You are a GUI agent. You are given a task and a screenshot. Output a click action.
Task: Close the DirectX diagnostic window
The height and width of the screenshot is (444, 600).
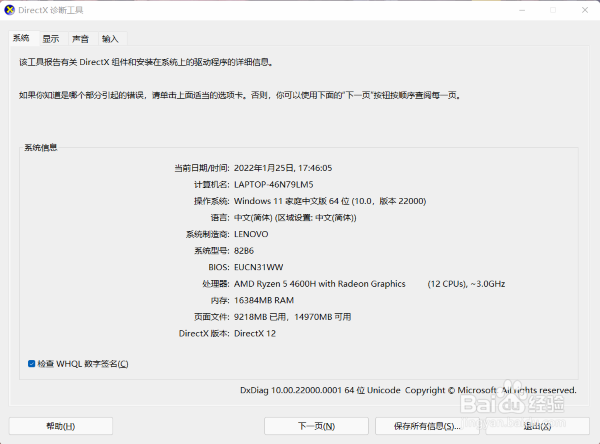tap(585, 10)
